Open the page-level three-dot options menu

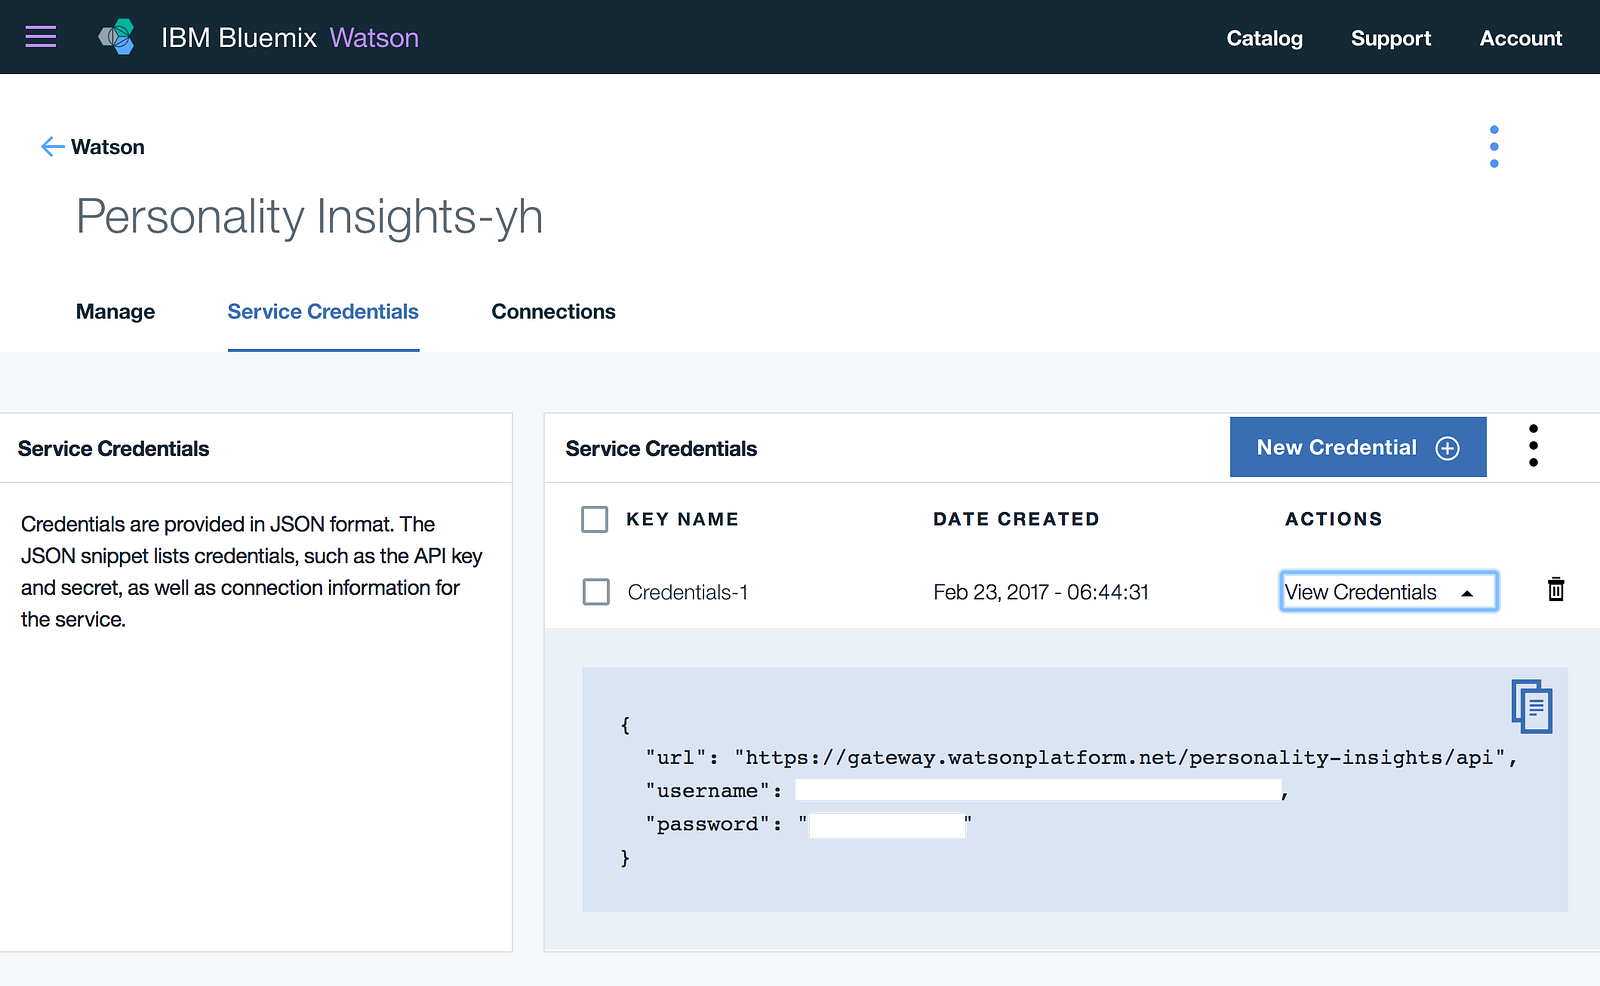(1494, 147)
